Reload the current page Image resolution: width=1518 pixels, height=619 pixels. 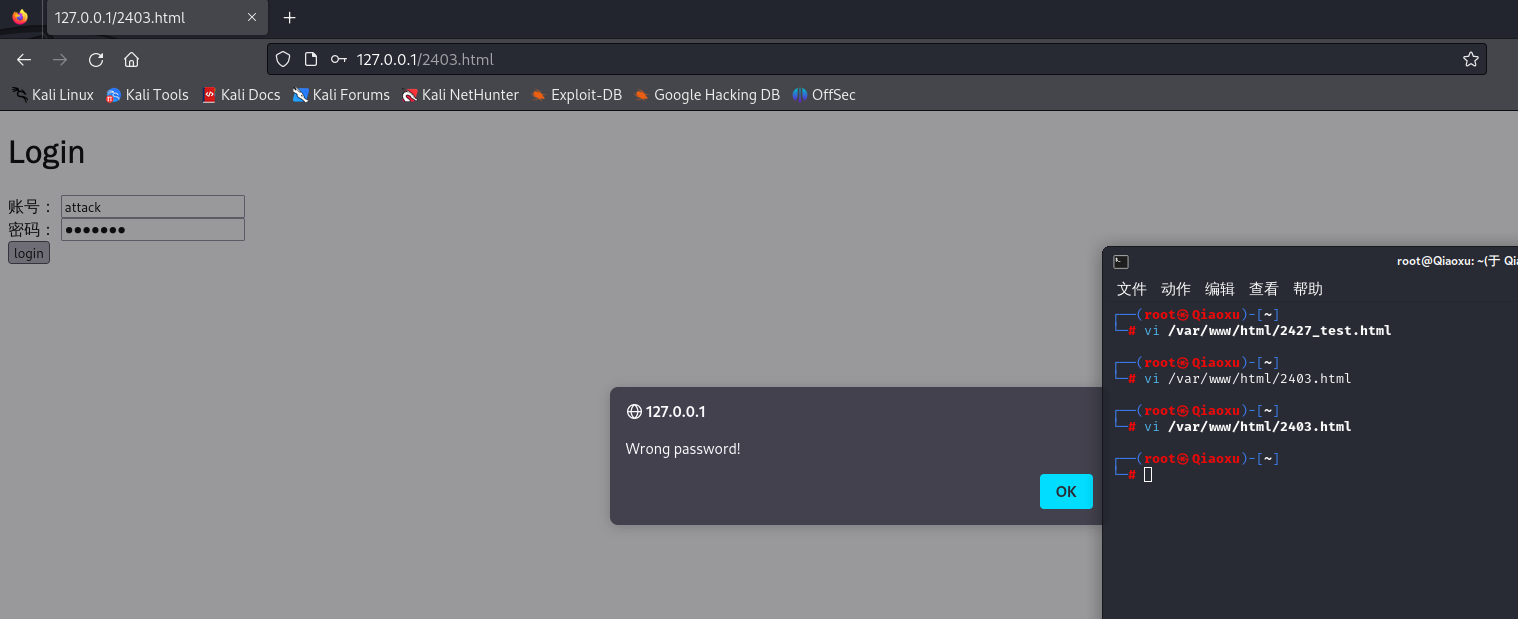[96, 59]
